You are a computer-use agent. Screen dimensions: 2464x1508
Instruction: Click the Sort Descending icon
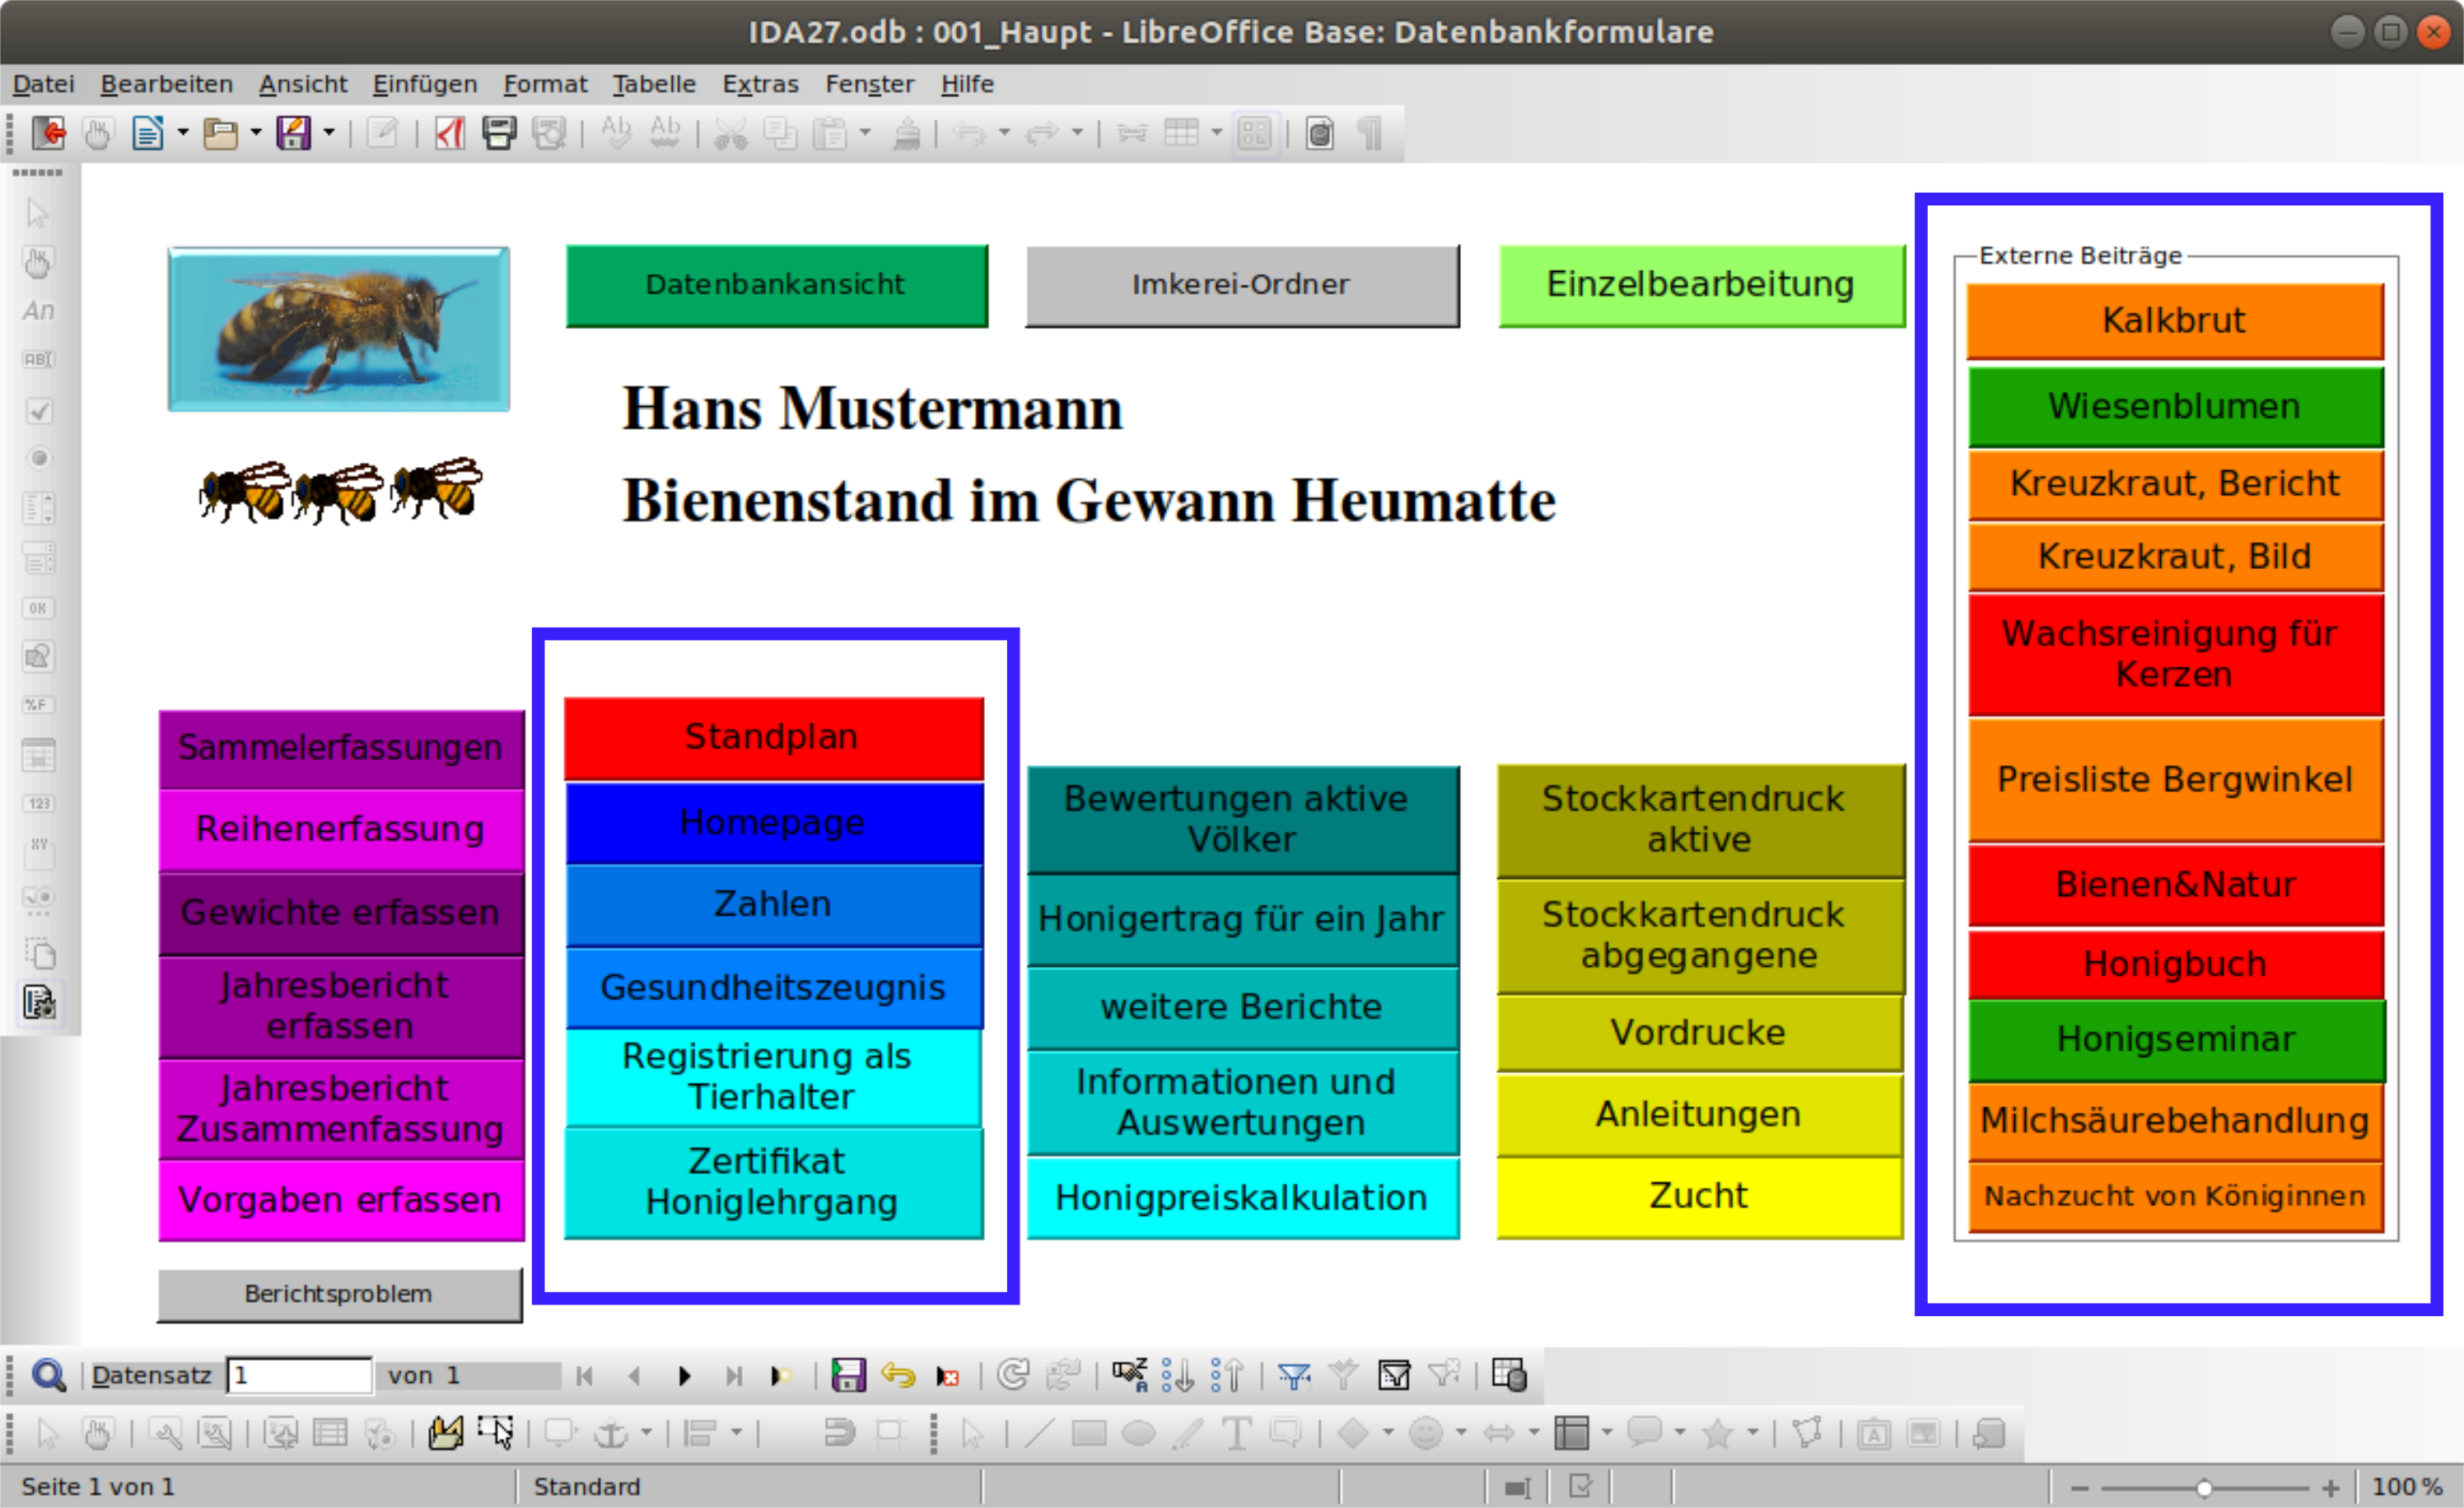pyautogui.click(x=1227, y=1376)
